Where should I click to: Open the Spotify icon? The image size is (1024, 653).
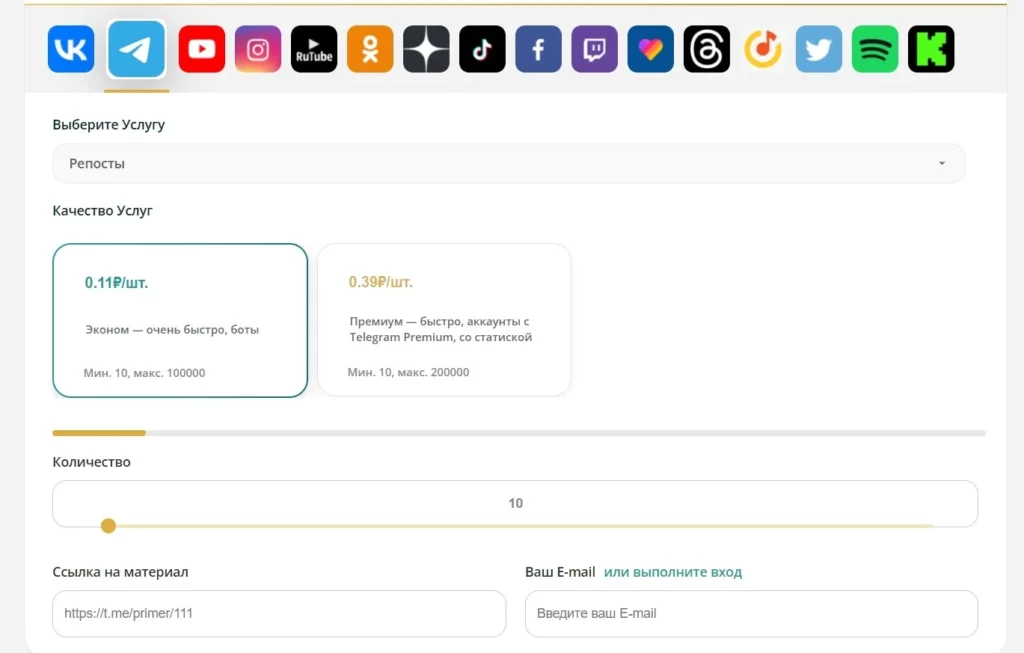875,49
